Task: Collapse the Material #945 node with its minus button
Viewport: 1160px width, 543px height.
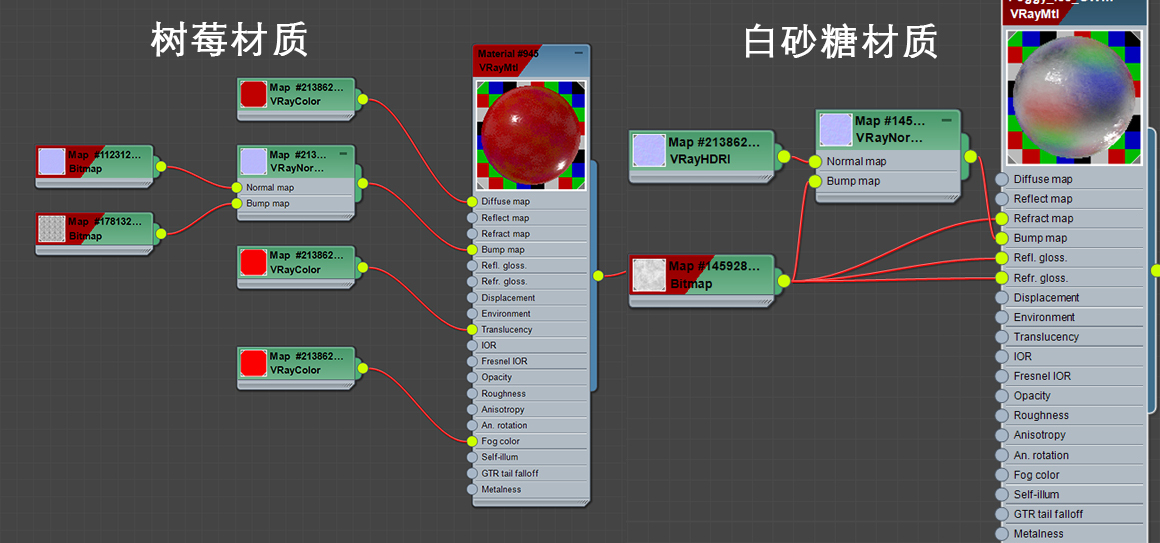Action: (x=579, y=53)
